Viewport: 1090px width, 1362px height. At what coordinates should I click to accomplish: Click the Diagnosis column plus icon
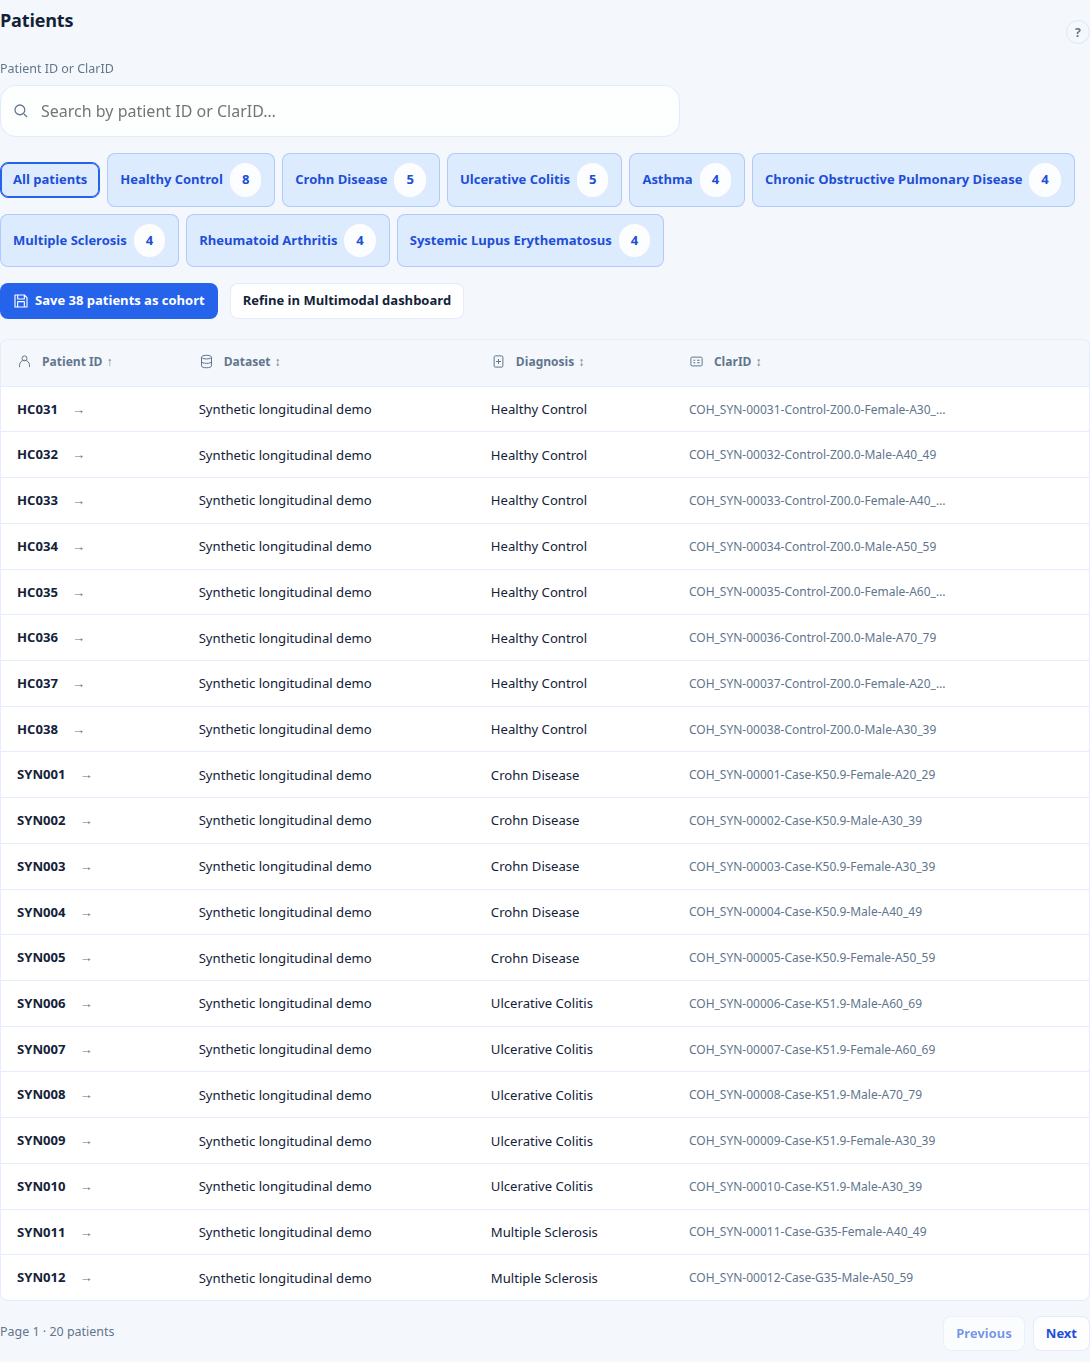pos(498,362)
